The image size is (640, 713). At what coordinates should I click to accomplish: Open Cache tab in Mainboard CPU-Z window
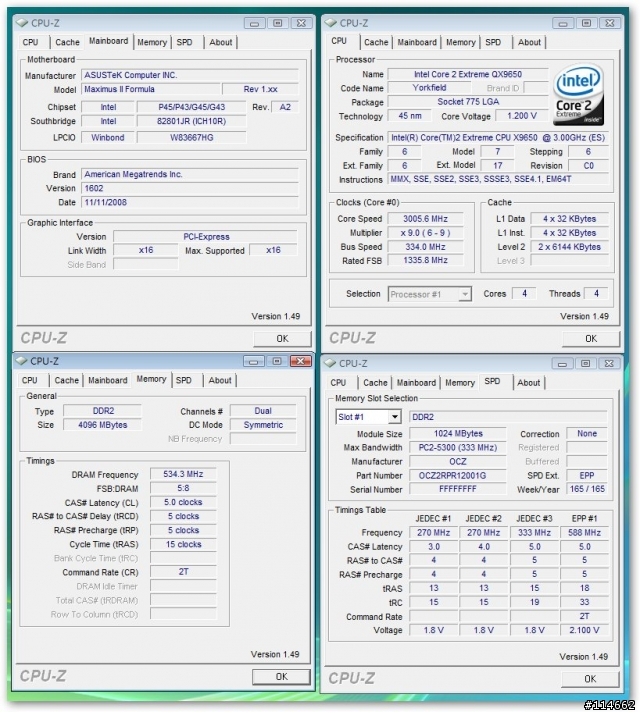click(x=67, y=42)
